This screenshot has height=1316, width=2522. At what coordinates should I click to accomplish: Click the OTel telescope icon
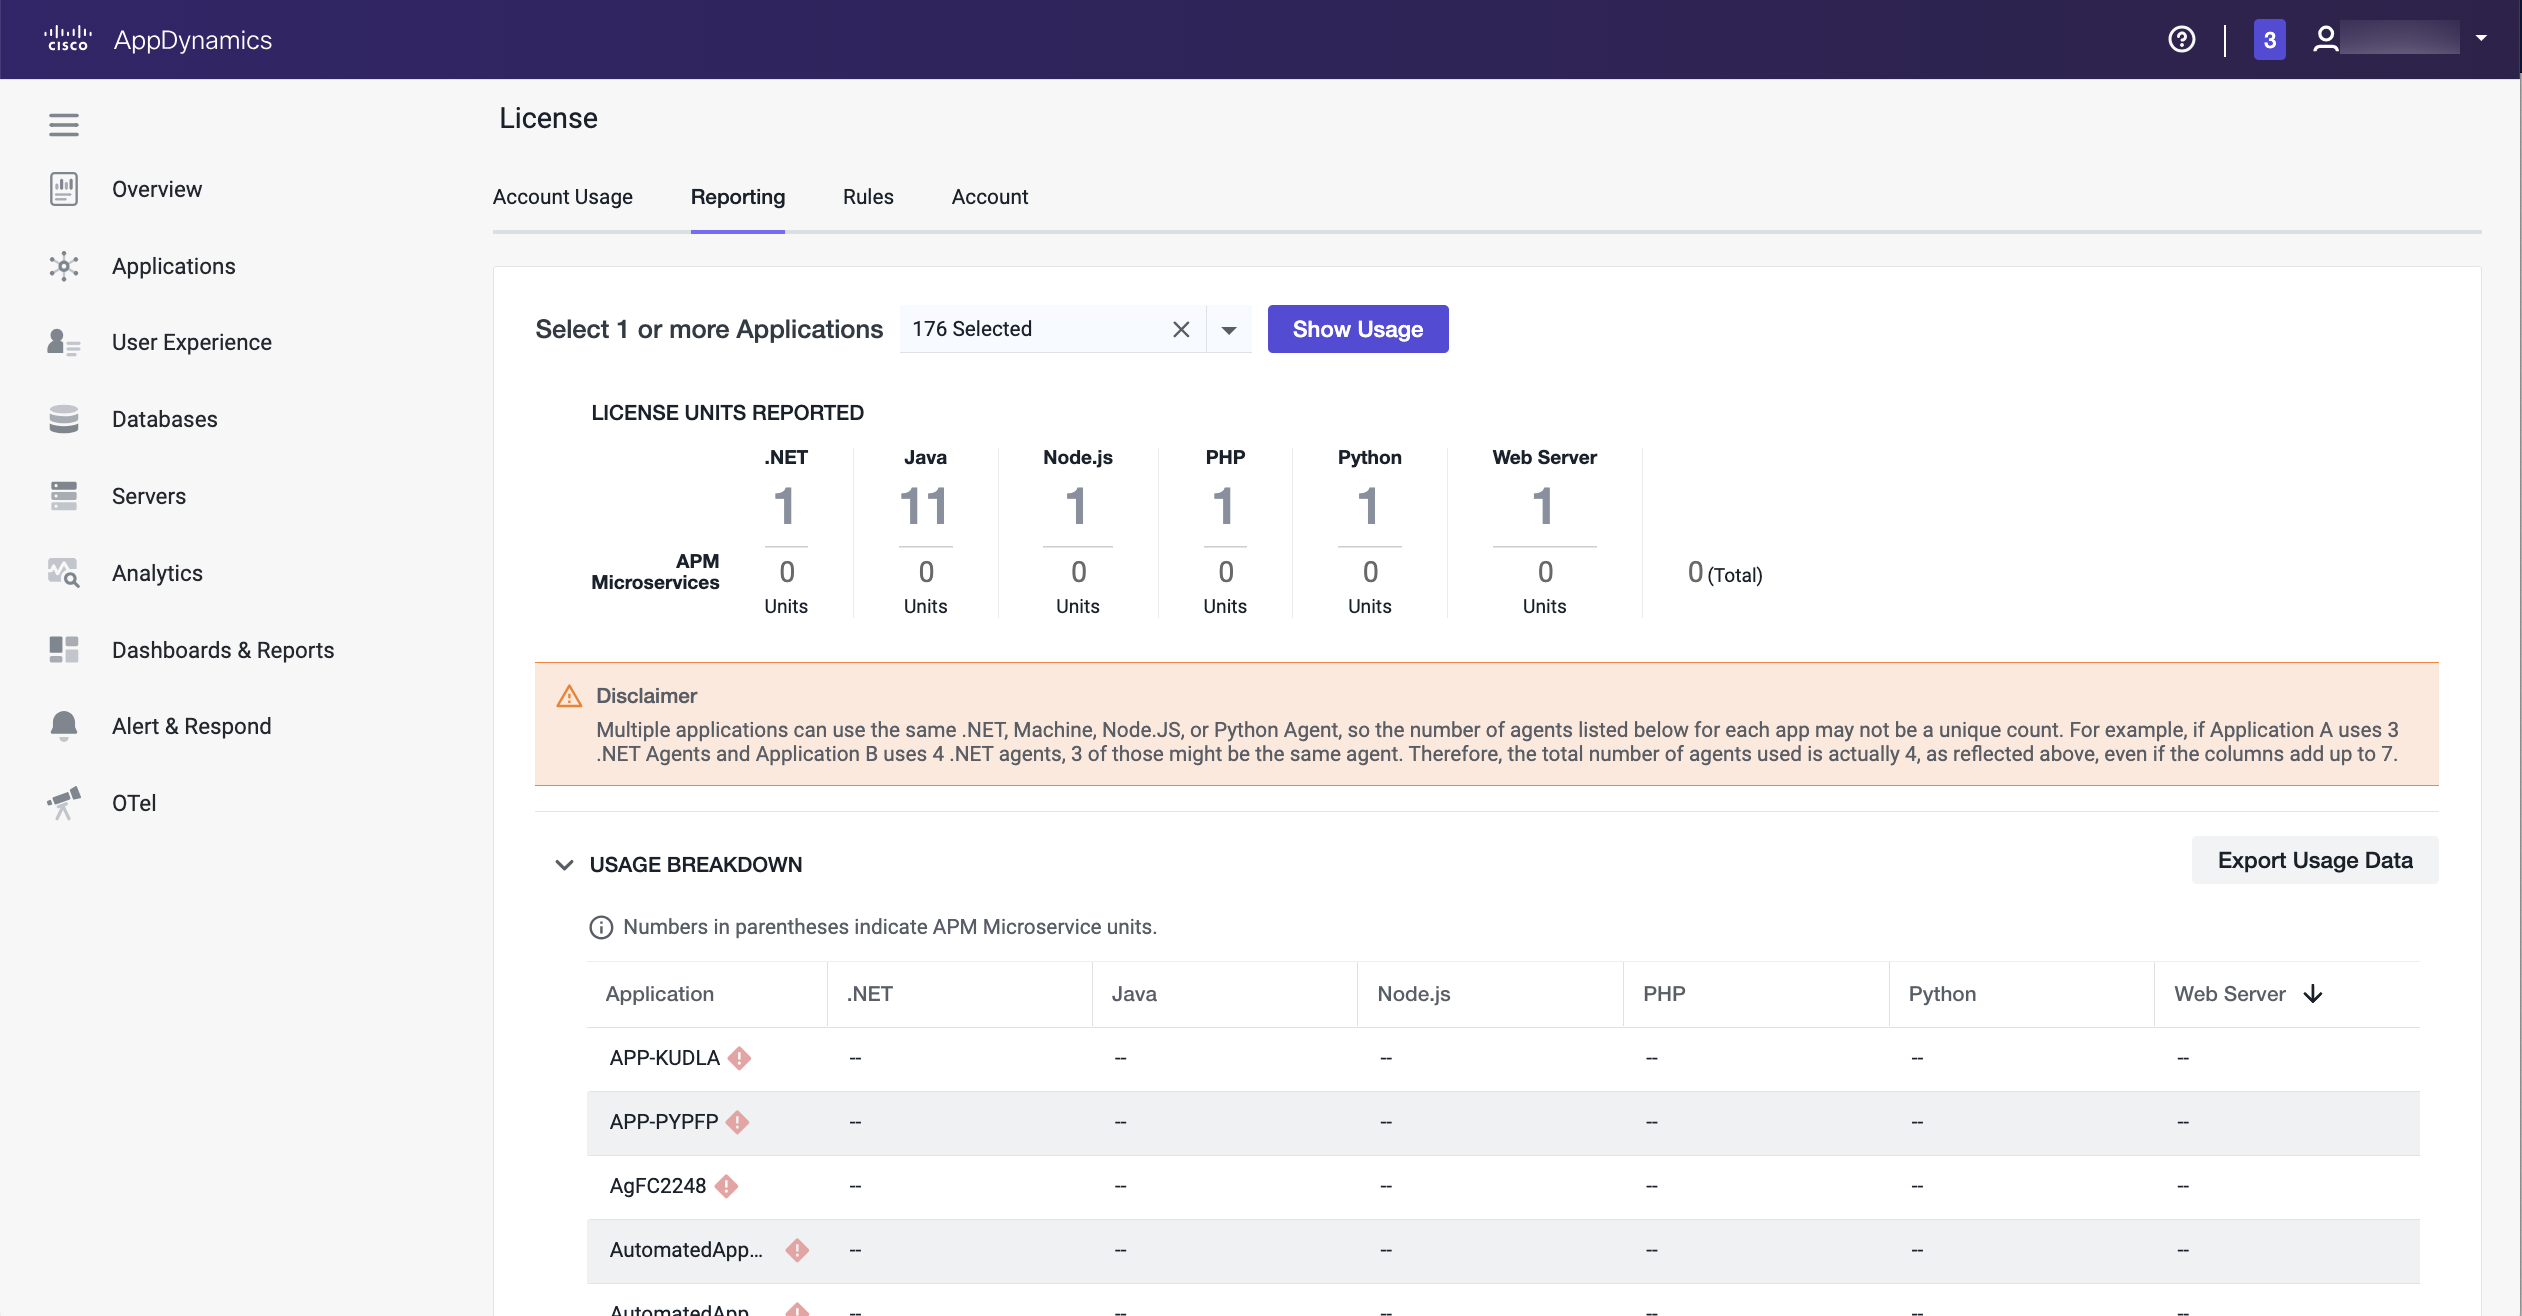pos(63,803)
